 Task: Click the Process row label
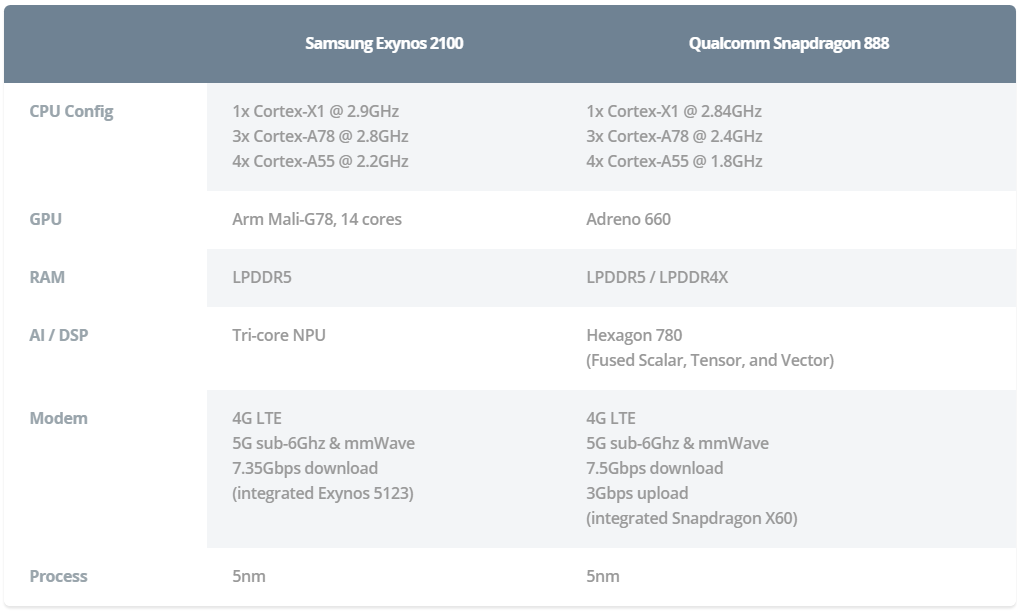click(58, 576)
